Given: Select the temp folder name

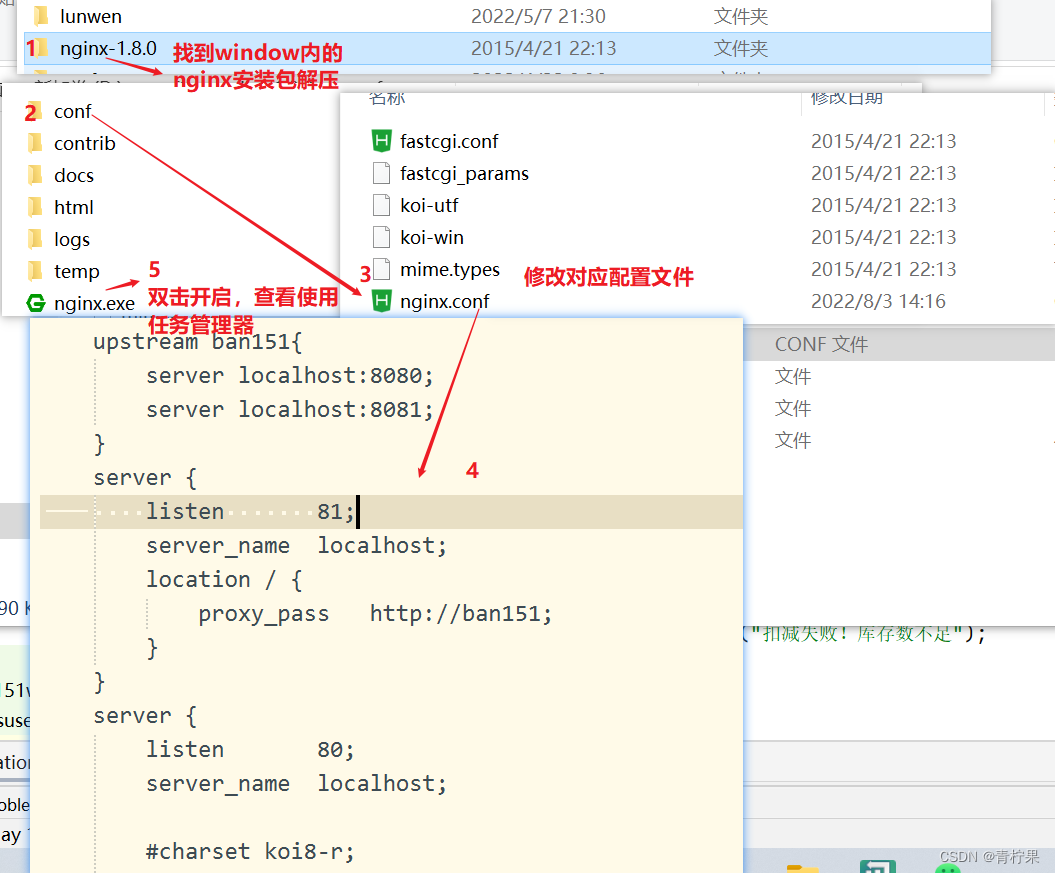Looking at the screenshot, I should [77, 272].
